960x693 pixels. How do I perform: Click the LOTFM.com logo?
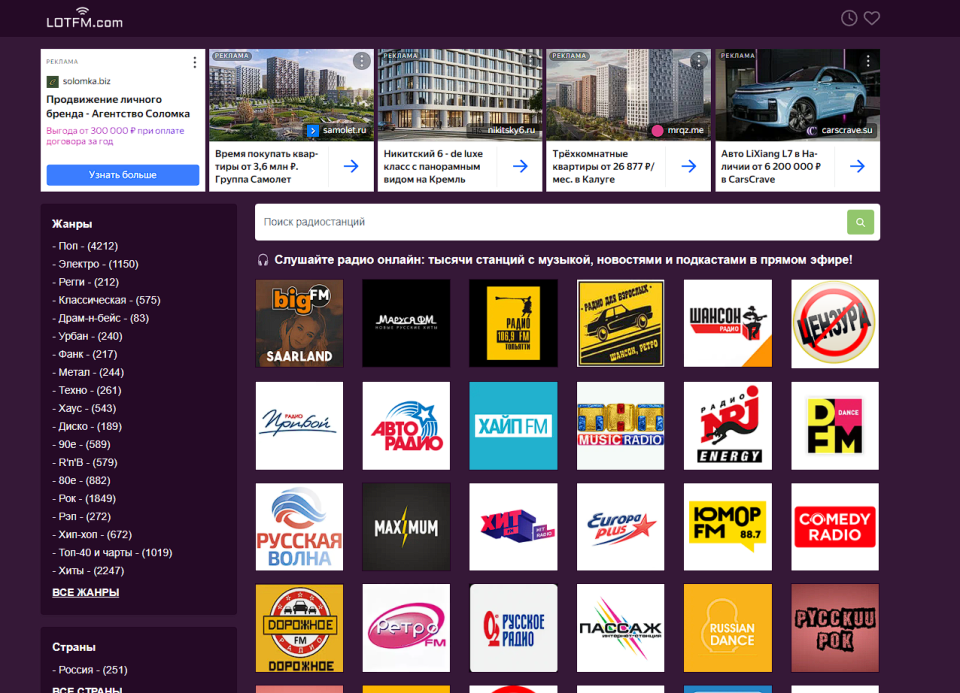[84, 18]
